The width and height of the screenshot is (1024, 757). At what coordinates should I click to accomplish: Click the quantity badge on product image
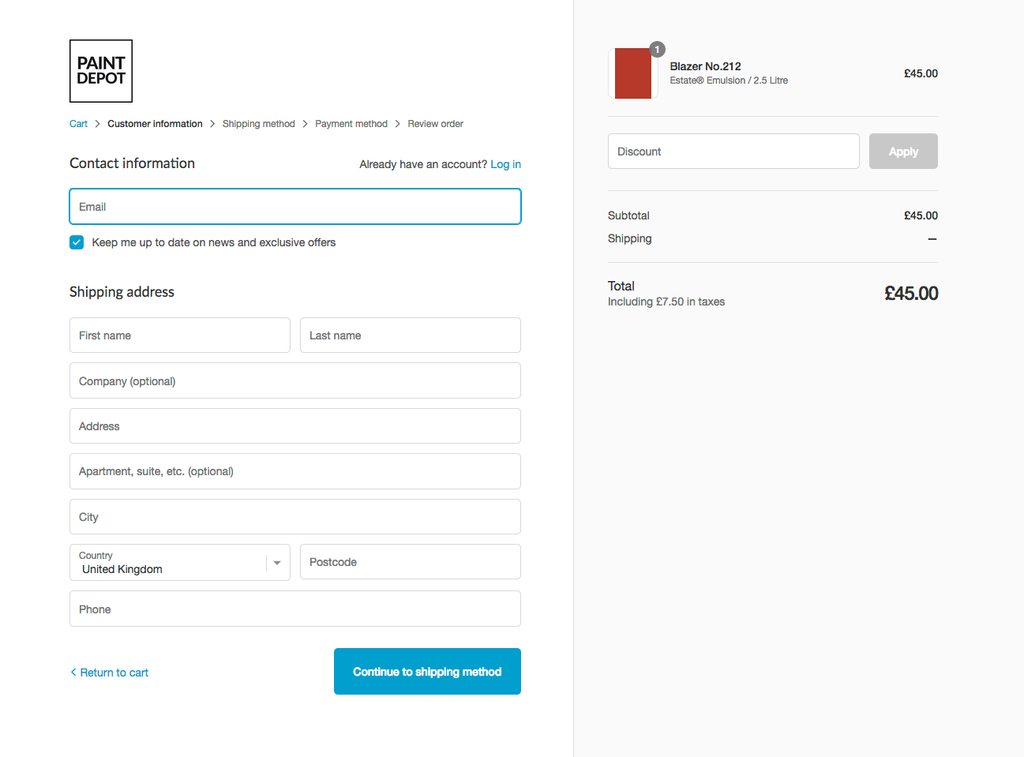click(657, 48)
